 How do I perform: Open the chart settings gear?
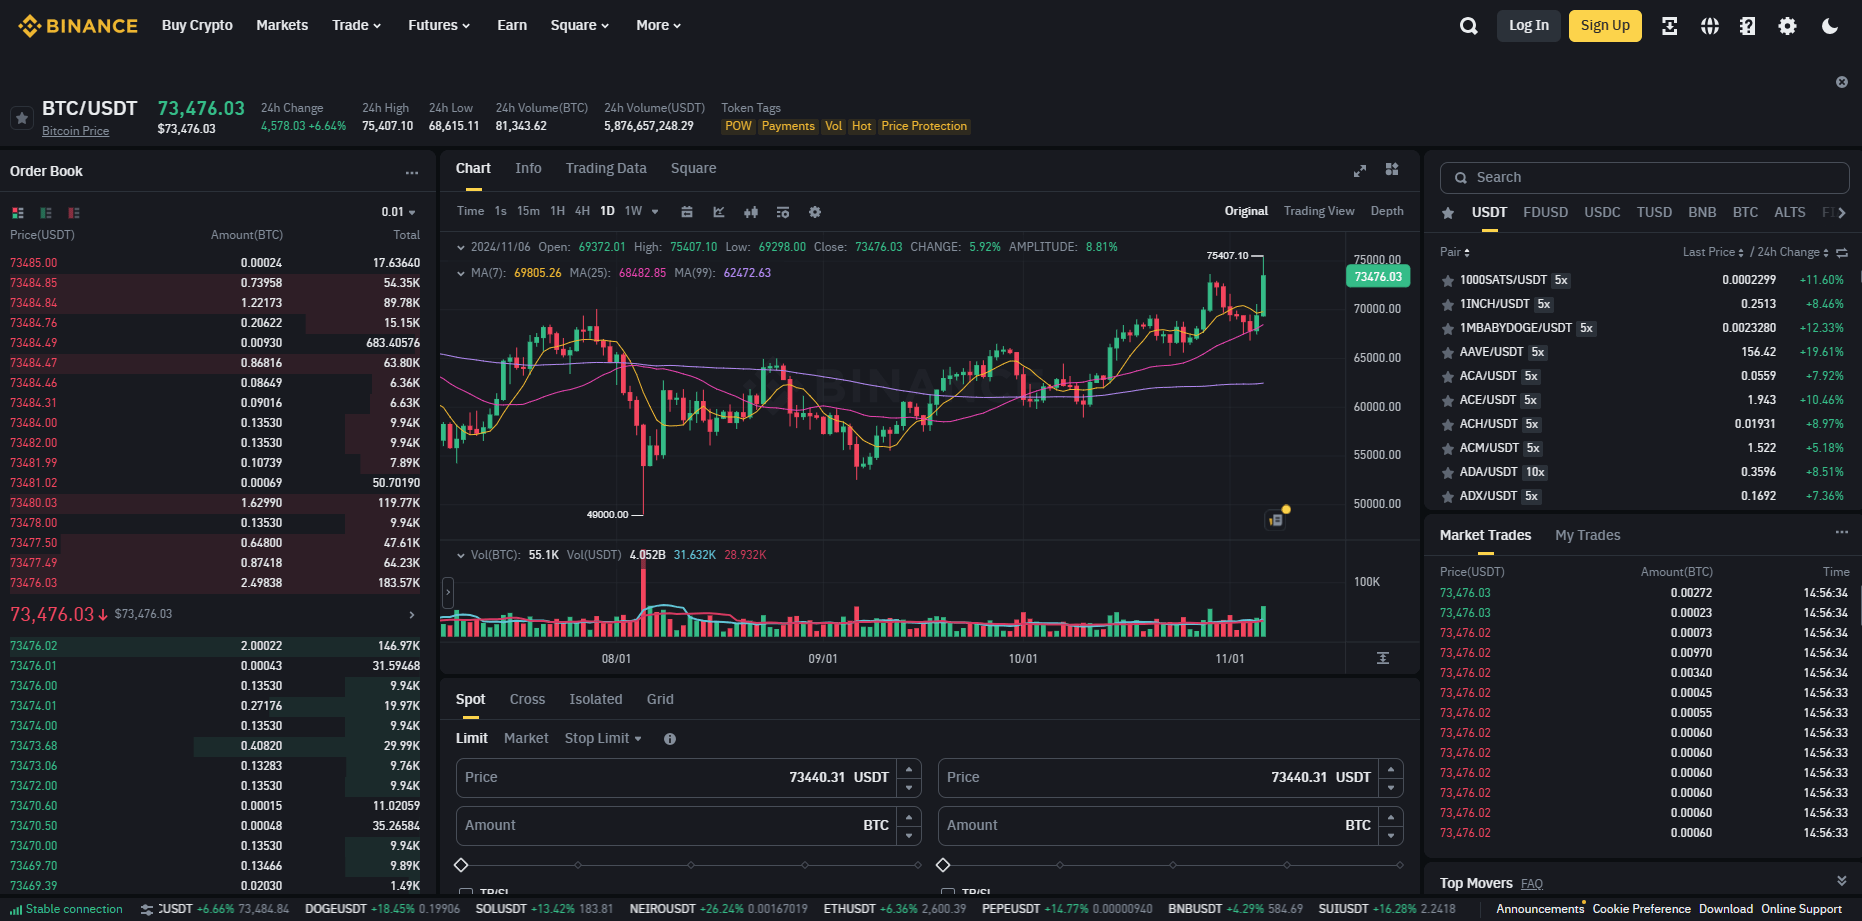tap(815, 212)
